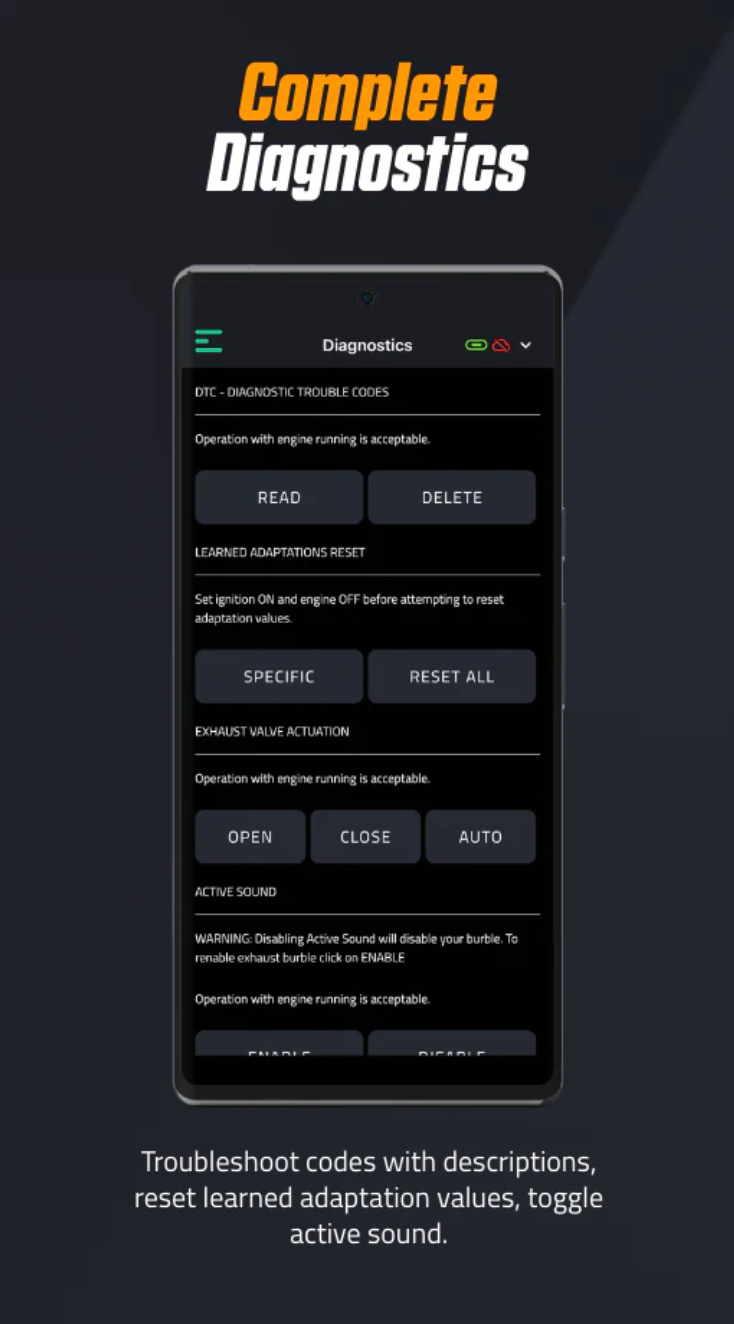Expand the connection status chevron
Image resolution: width=734 pixels, height=1324 pixels.
coord(526,345)
